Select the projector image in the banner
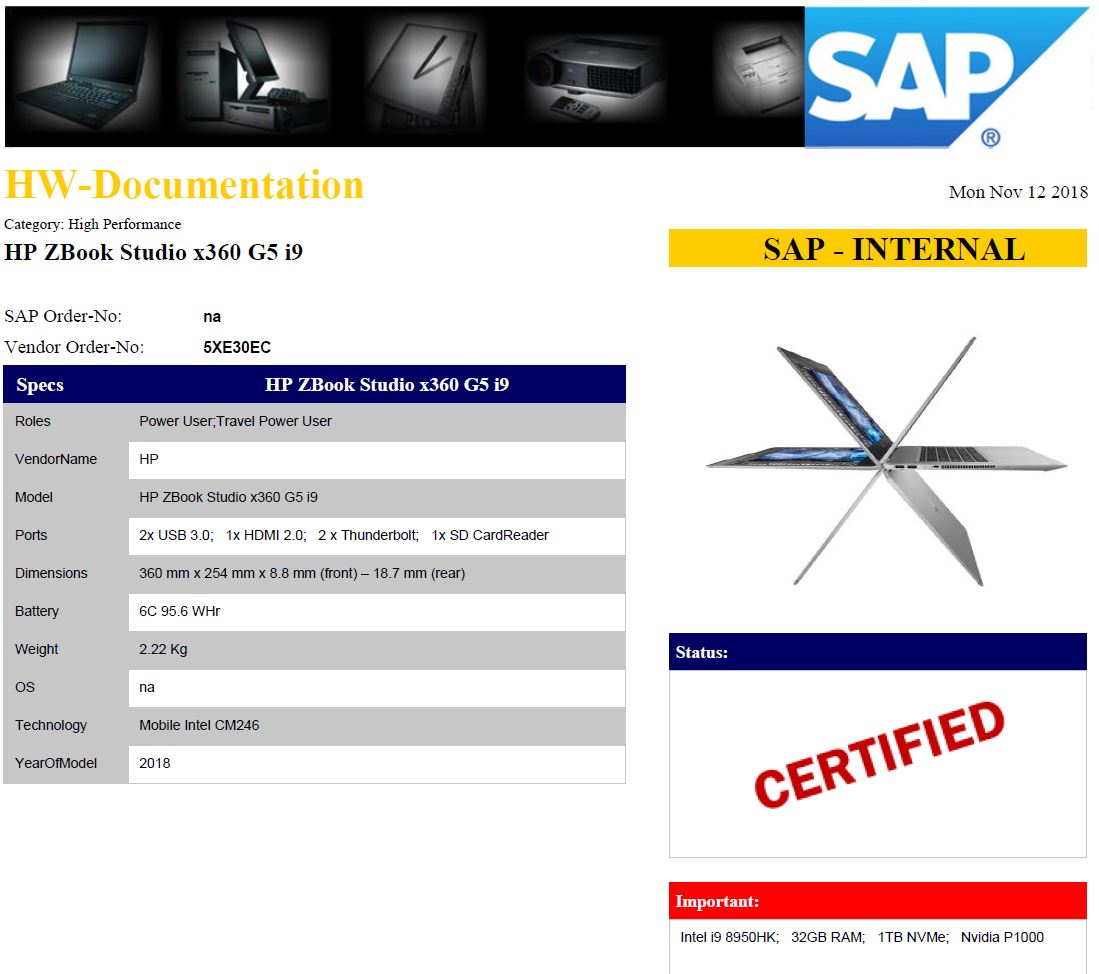This screenshot has height=974, width=1099. (x=594, y=77)
